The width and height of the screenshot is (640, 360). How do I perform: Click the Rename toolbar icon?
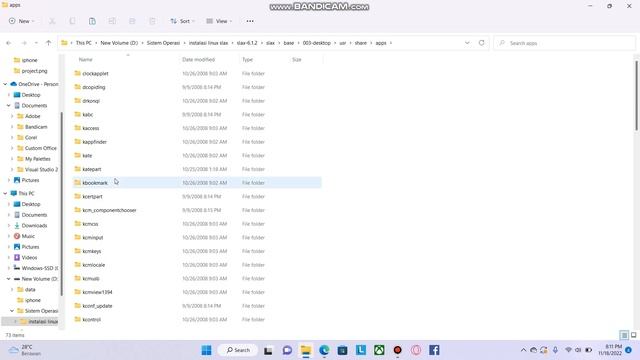coord(112,21)
